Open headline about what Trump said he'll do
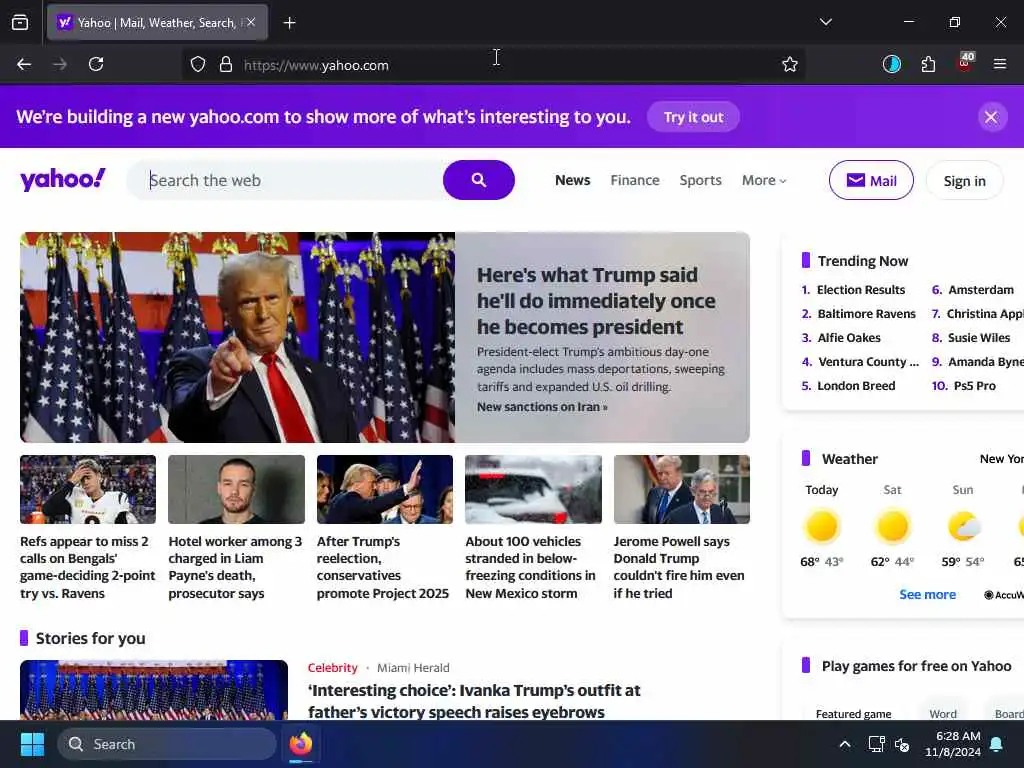This screenshot has height=768, width=1024. [596, 300]
